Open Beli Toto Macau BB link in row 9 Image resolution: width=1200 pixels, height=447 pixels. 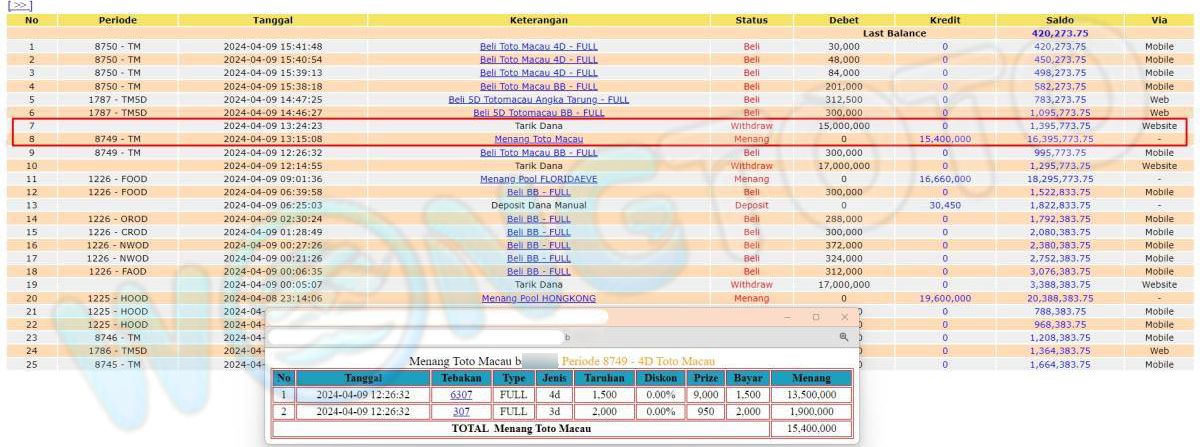click(x=538, y=153)
